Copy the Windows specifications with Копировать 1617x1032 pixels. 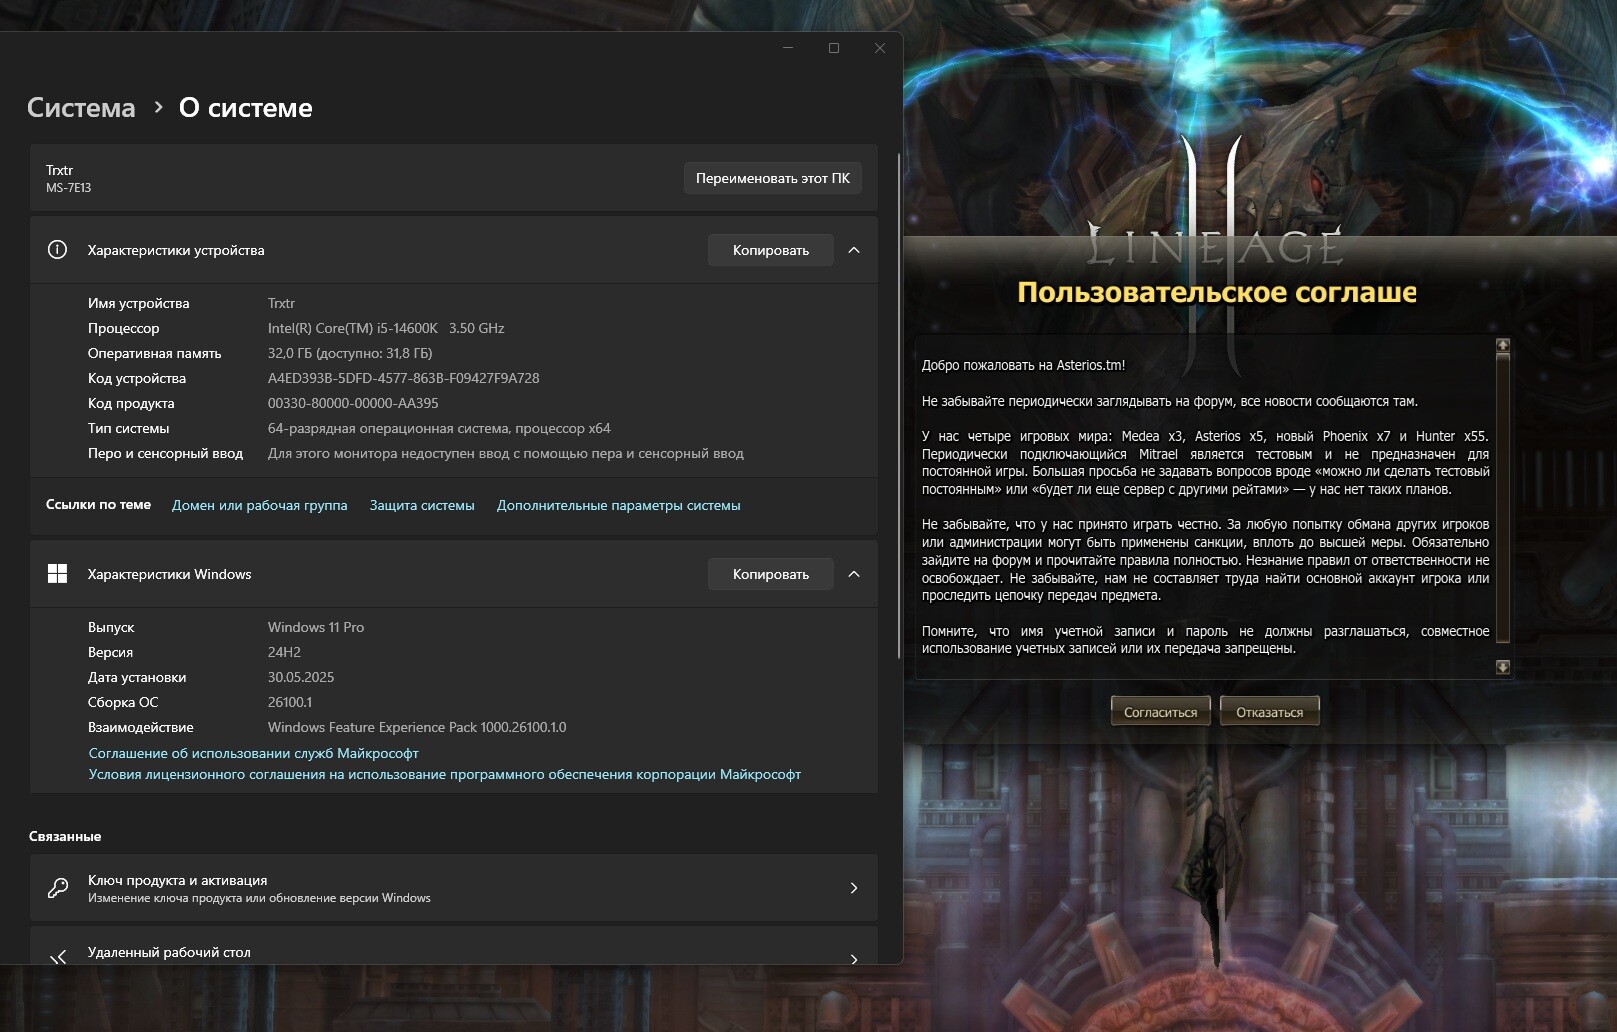tap(771, 574)
